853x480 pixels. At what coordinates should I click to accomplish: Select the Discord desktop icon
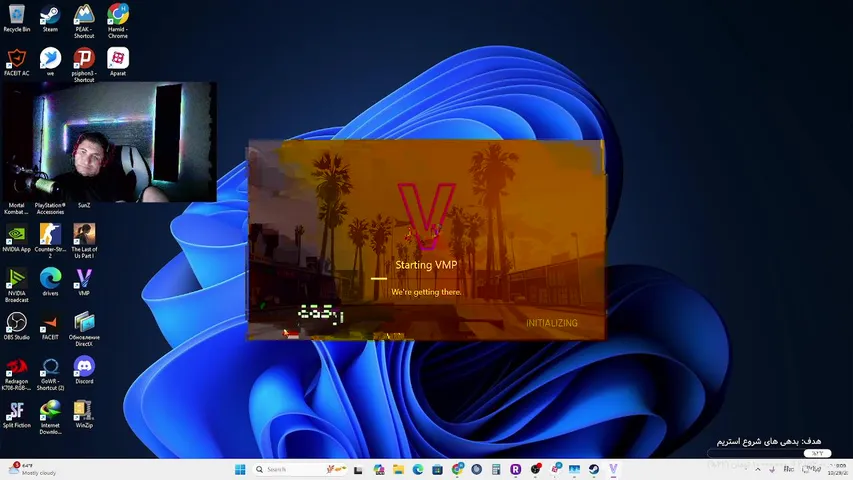(x=84, y=370)
